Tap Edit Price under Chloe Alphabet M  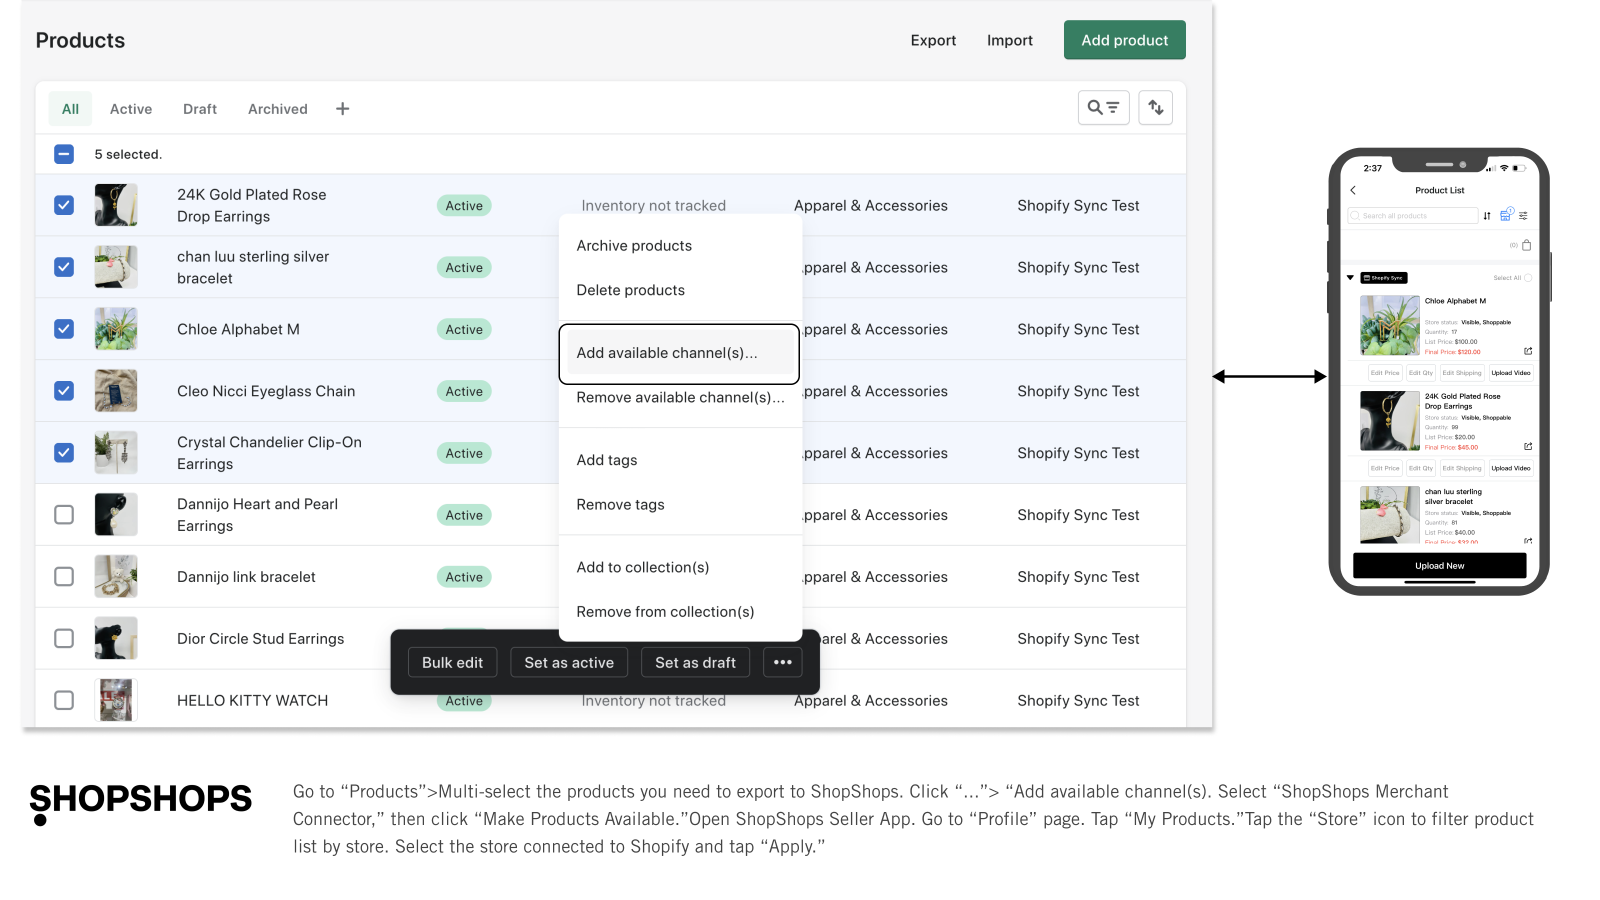[1385, 373]
